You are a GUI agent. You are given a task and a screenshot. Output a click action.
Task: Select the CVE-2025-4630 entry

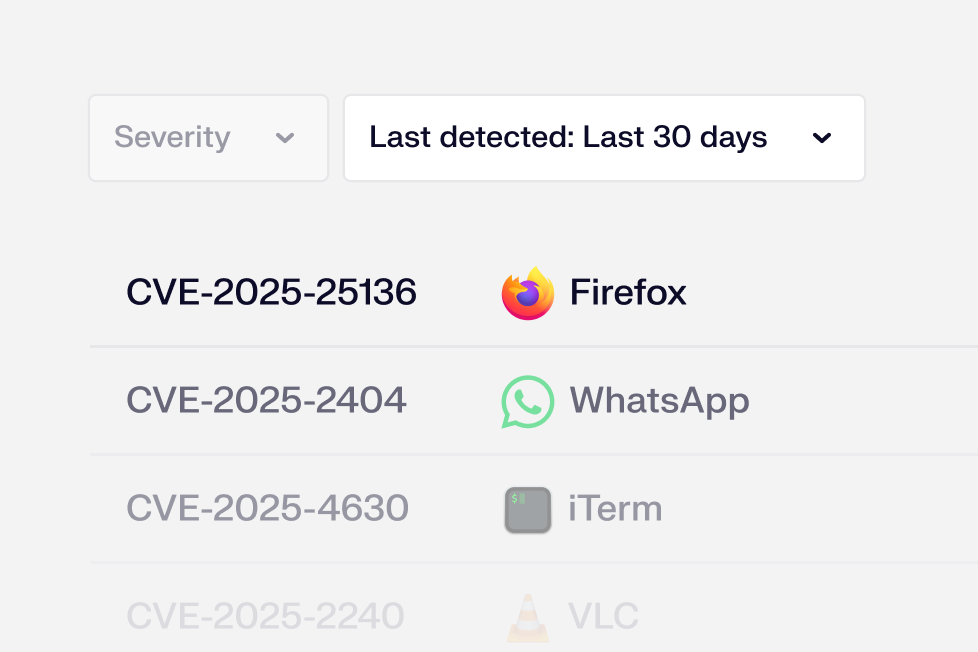click(267, 508)
